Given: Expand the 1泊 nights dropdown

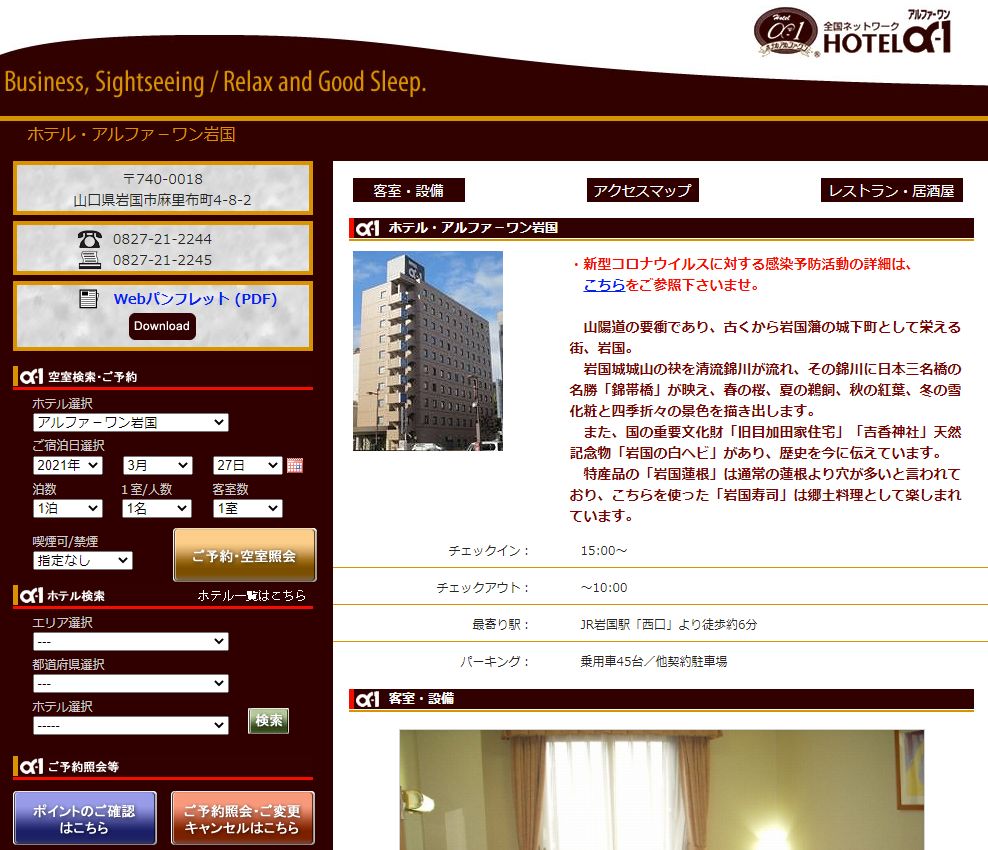Looking at the screenshot, I should (67, 508).
